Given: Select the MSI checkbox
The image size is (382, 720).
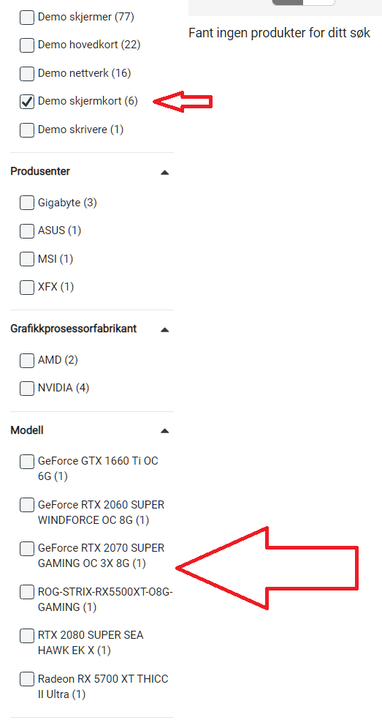Looking at the screenshot, I should click(27, 259).
